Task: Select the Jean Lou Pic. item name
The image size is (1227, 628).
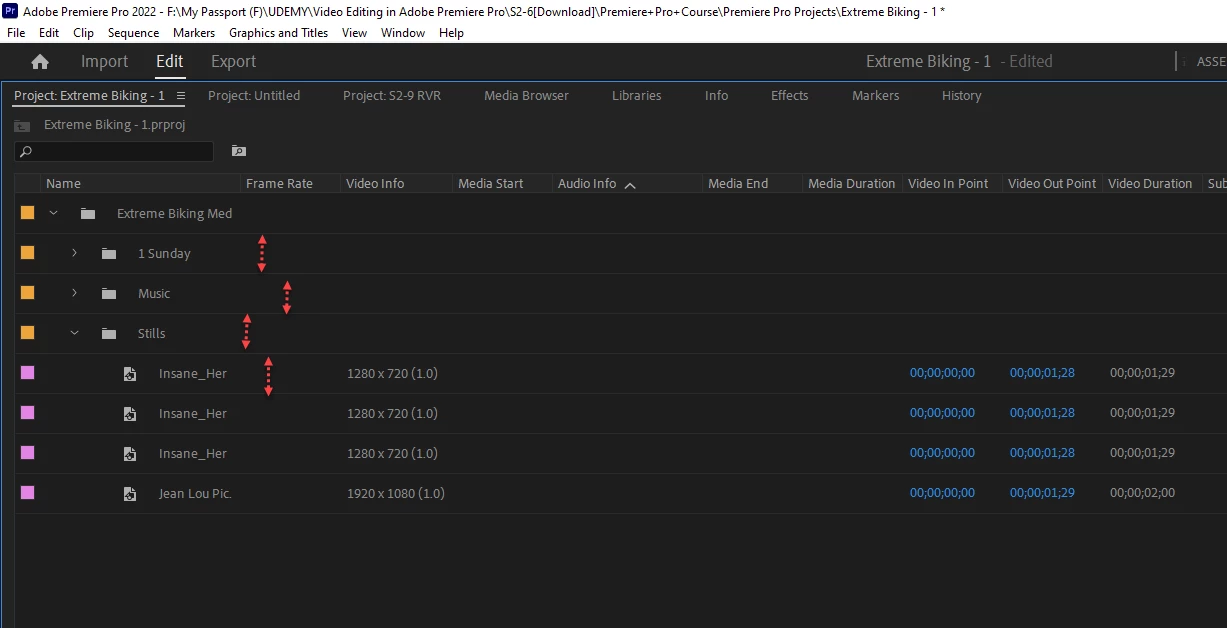Action: click(x=195, y=494)
